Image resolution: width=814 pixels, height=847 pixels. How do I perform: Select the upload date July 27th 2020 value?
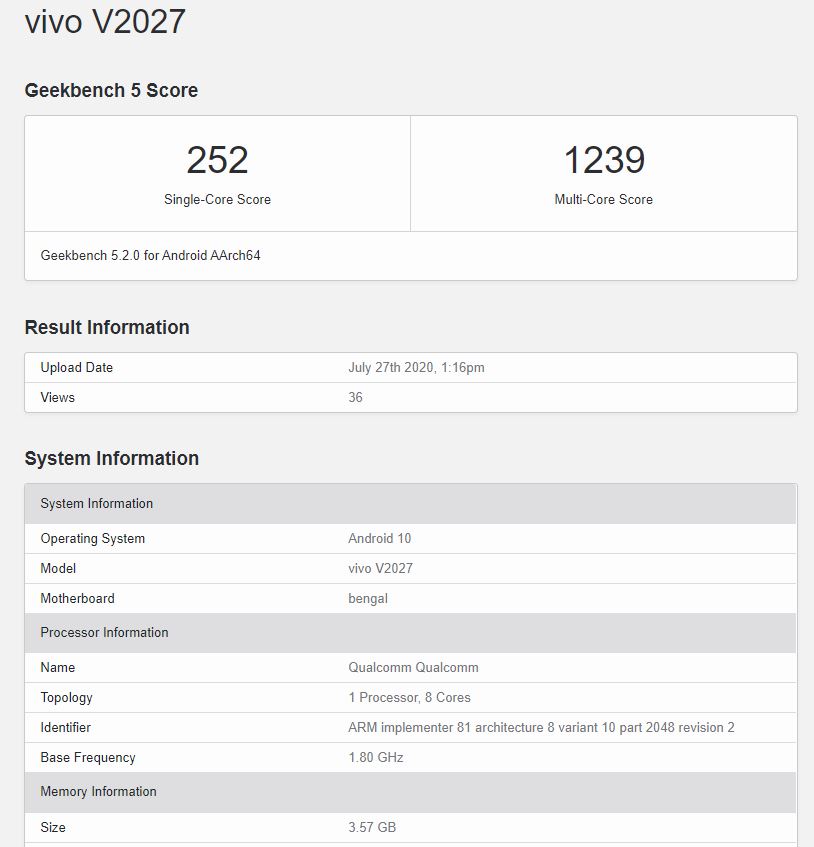point(416,367)
